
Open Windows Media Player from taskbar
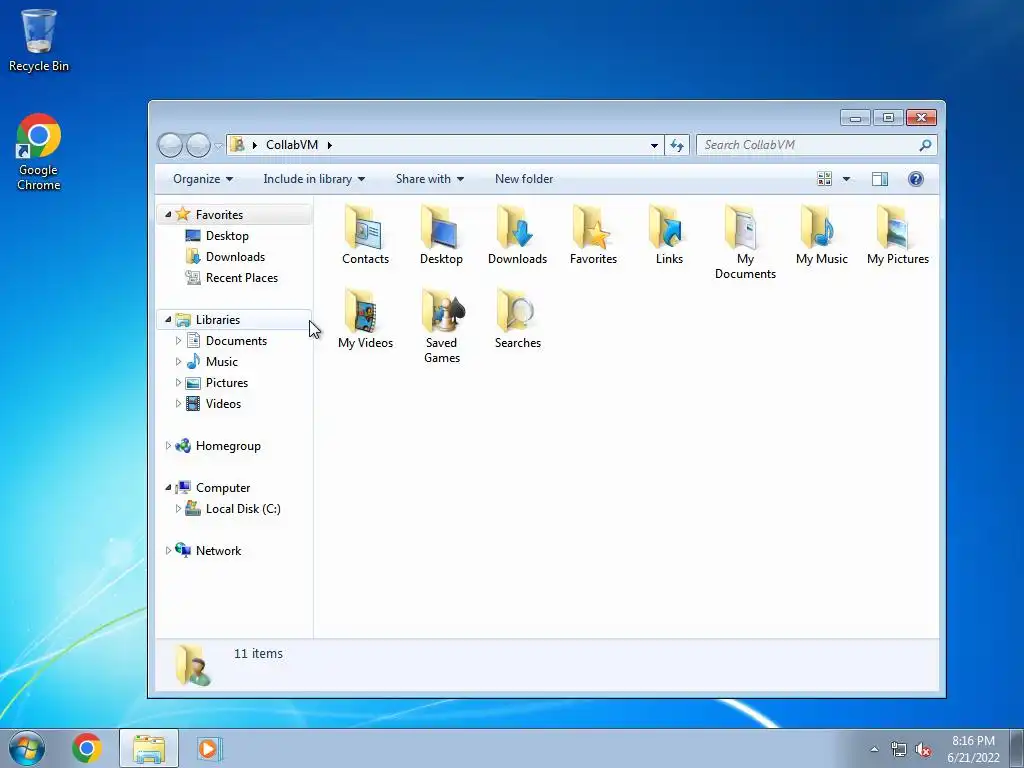click(x=210, y=748)
